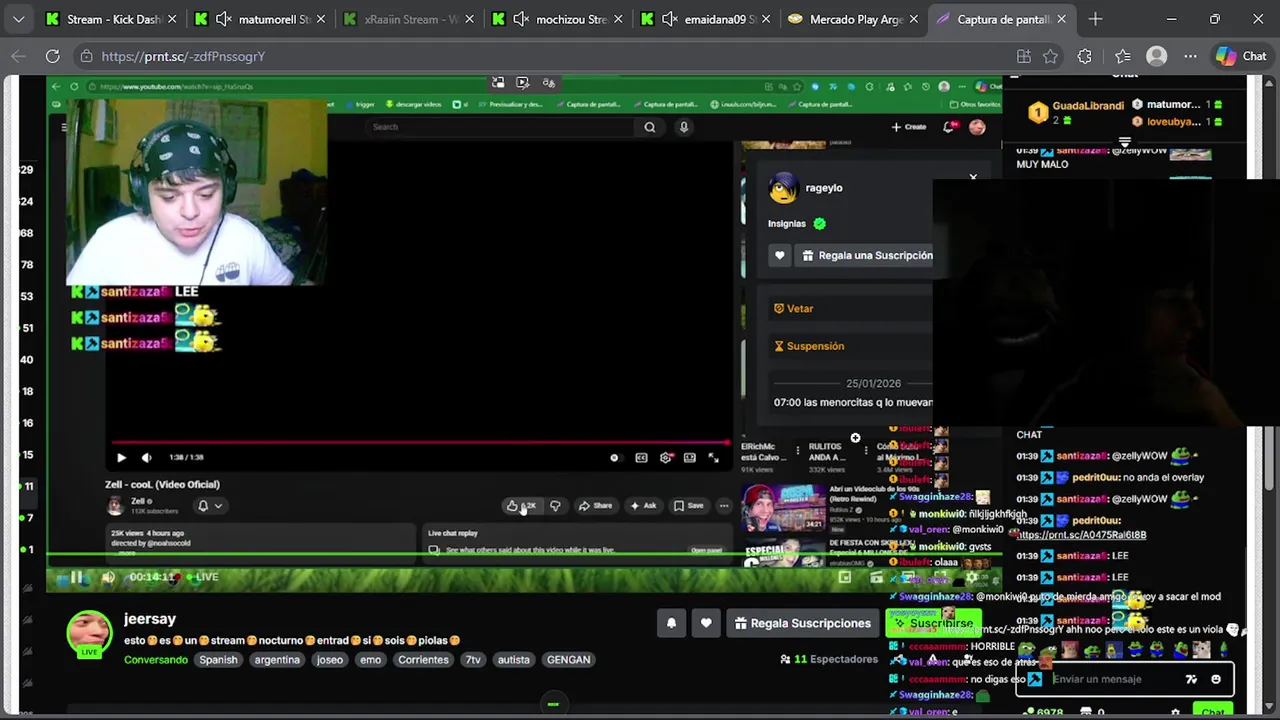
Task: Open YouTube player settings gear
Action: click(x=666, y=457)
